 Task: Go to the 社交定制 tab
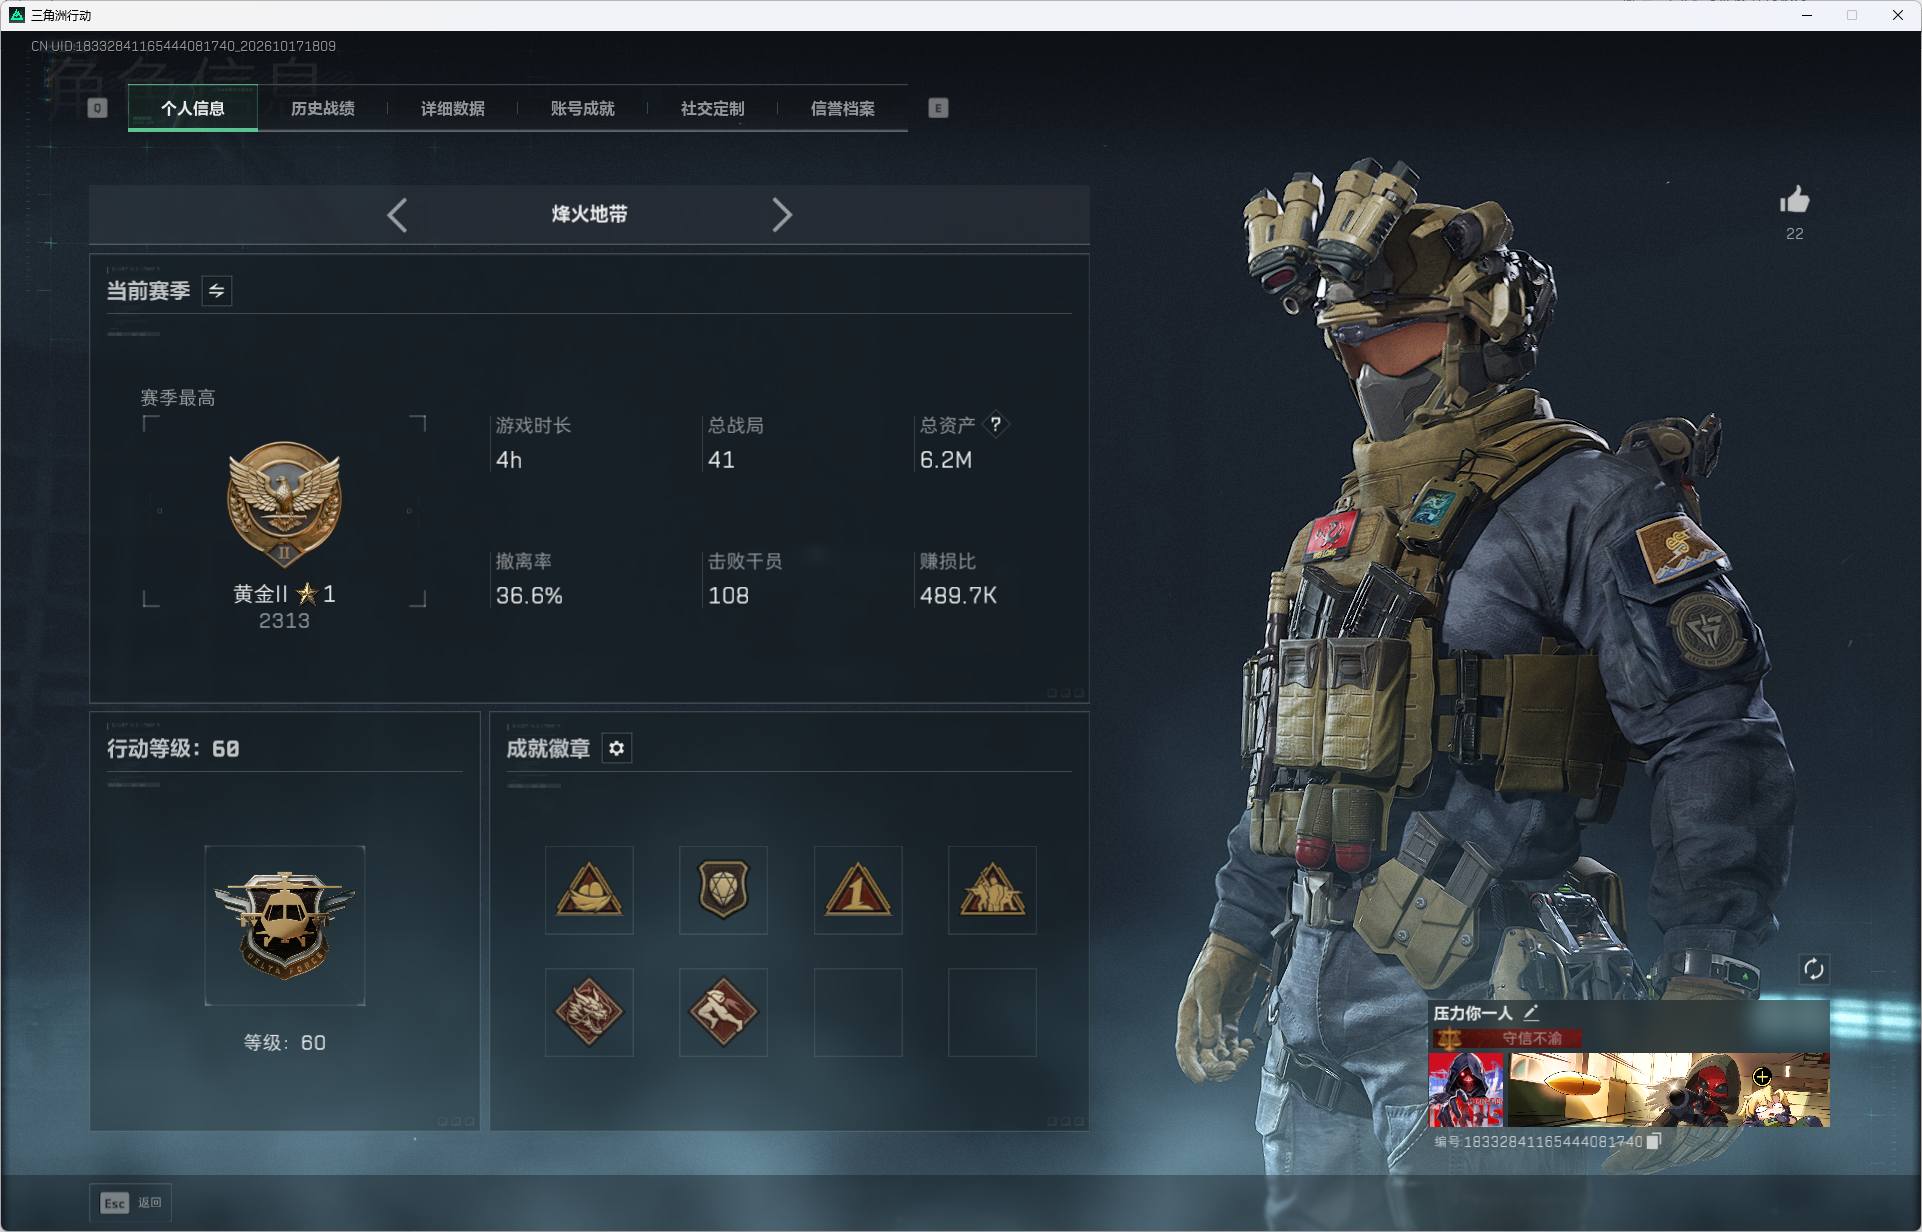[713, 108]
